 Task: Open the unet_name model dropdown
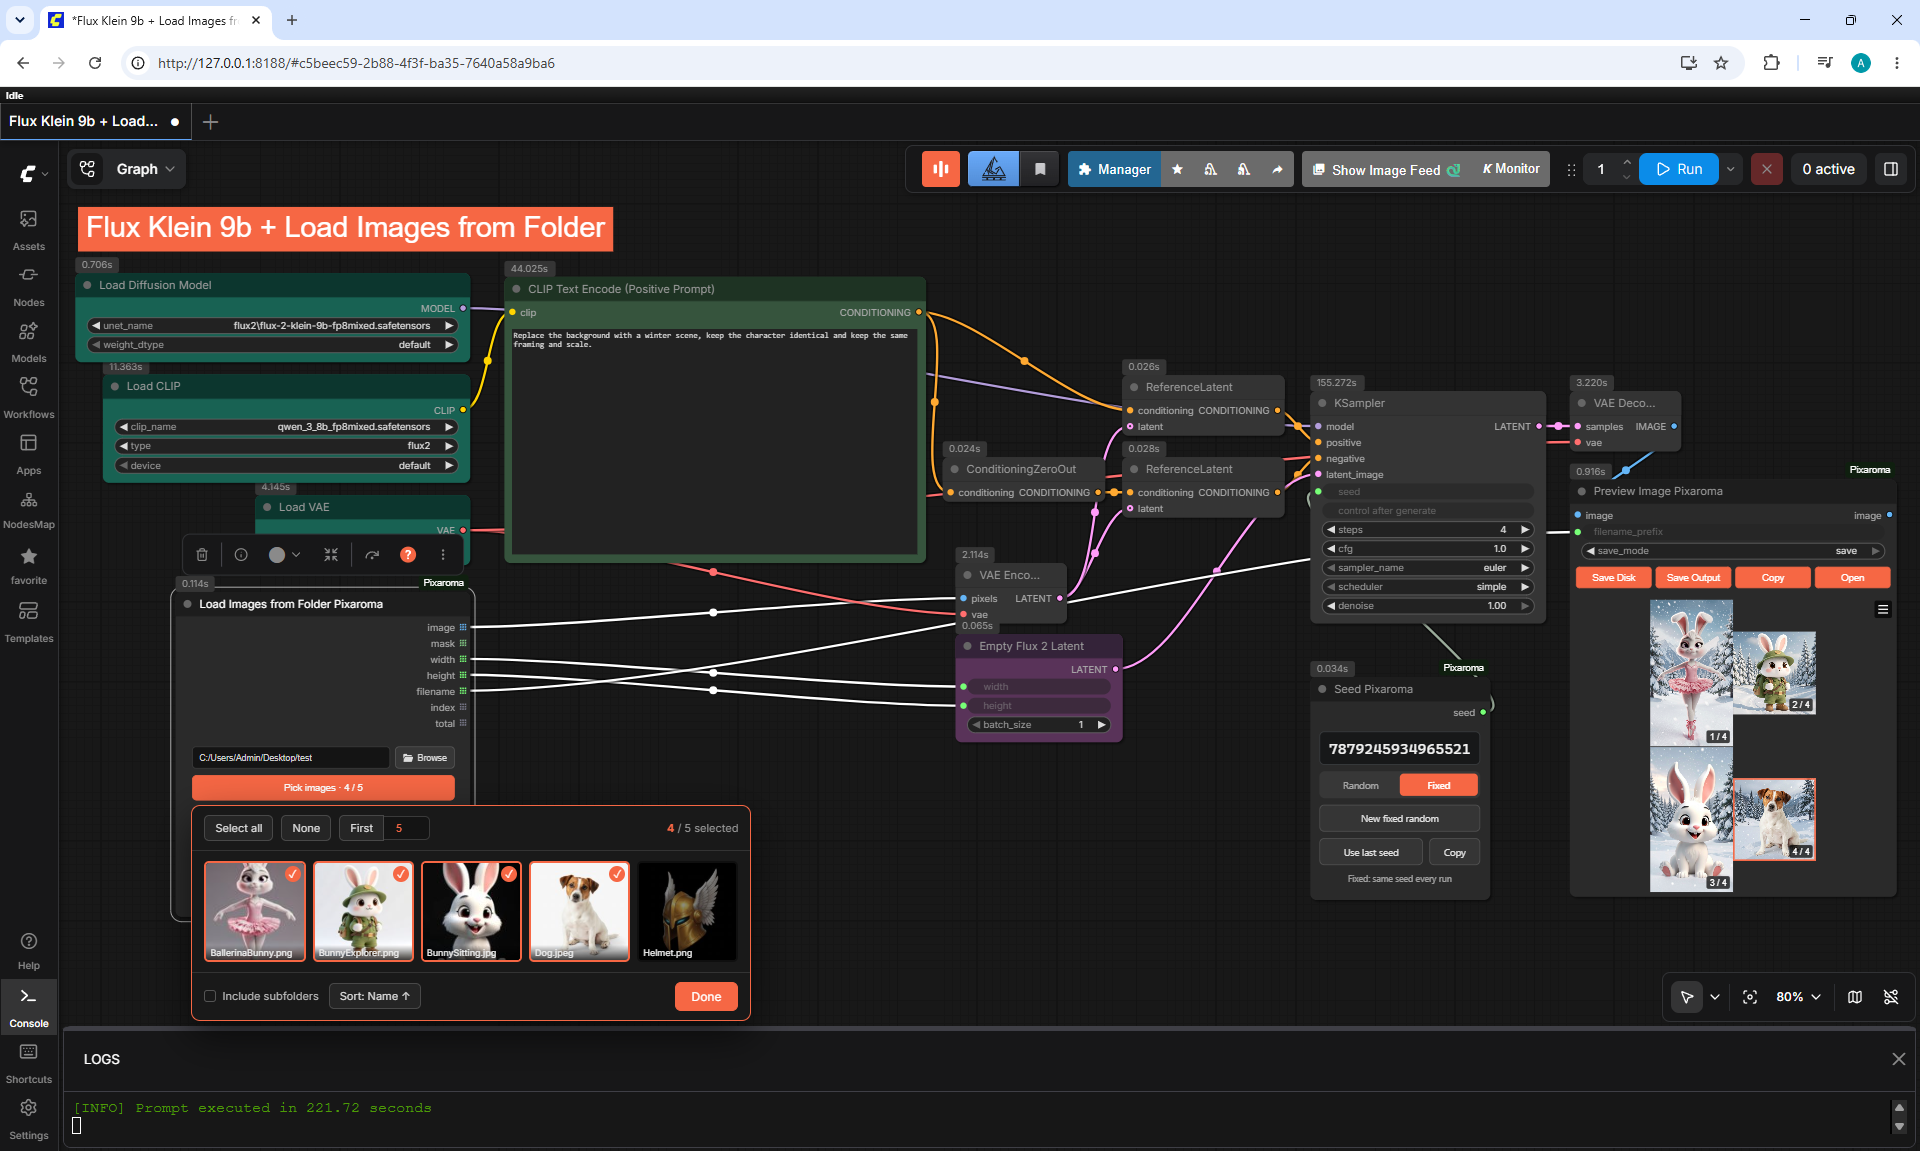point(273,326)
